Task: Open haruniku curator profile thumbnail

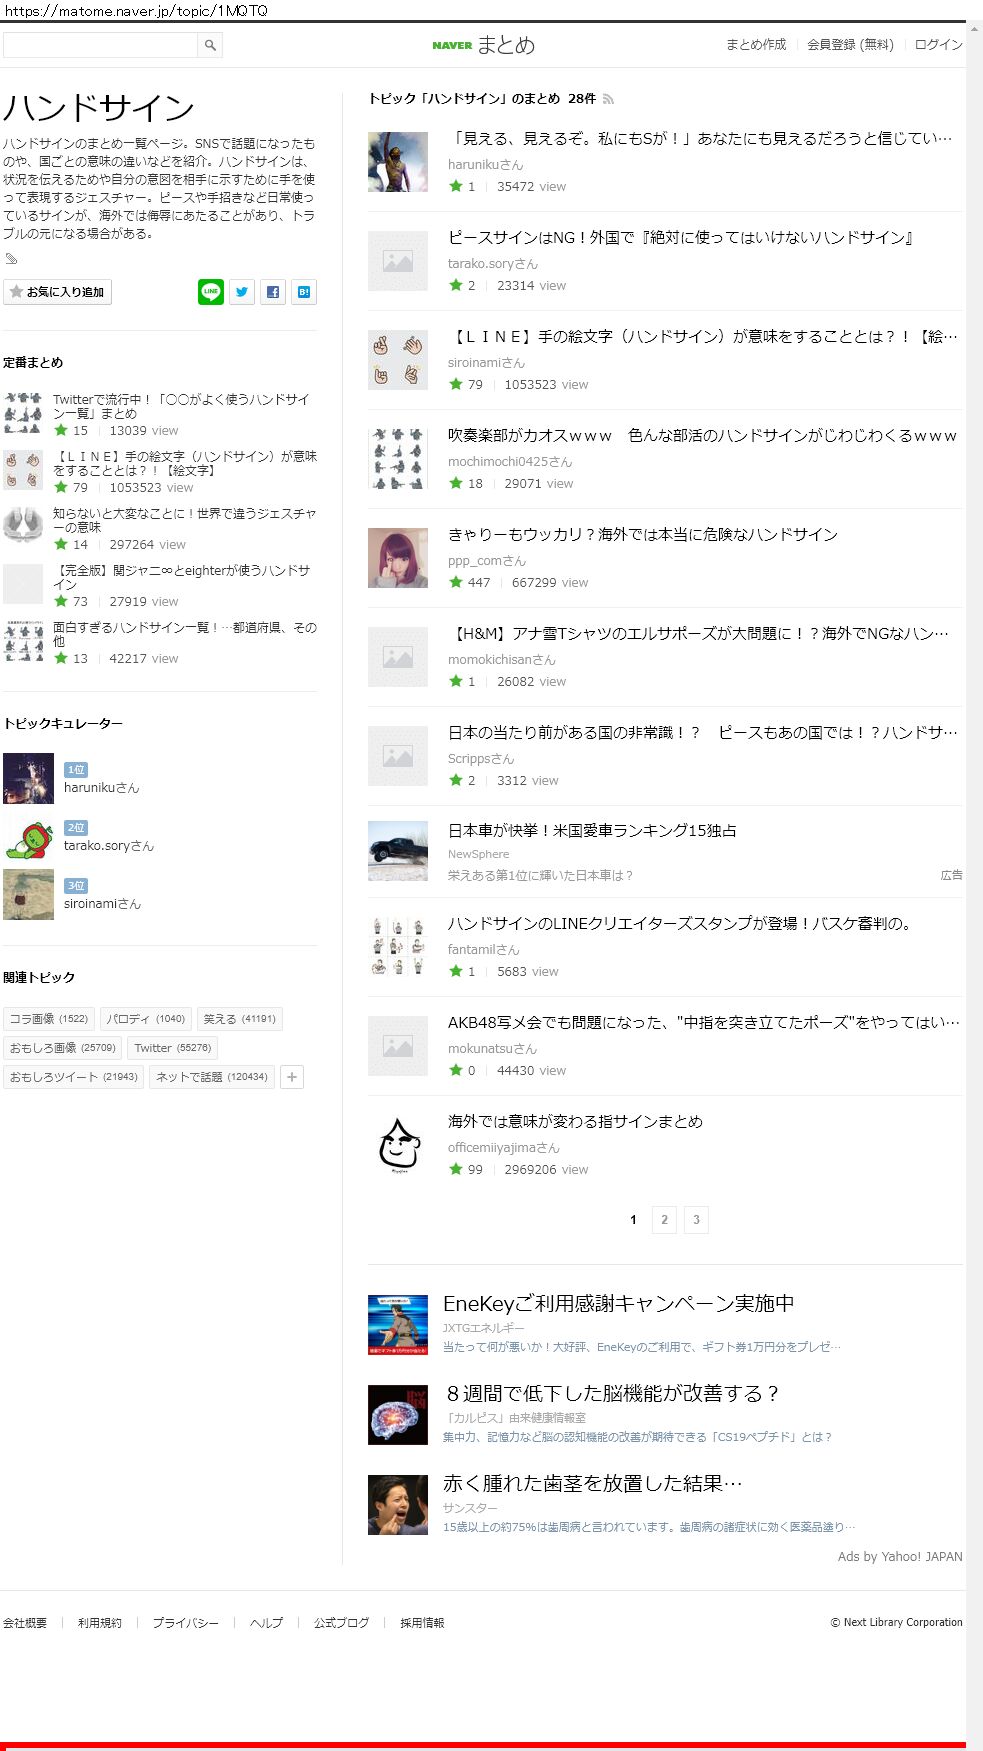Action: point(29,779)
